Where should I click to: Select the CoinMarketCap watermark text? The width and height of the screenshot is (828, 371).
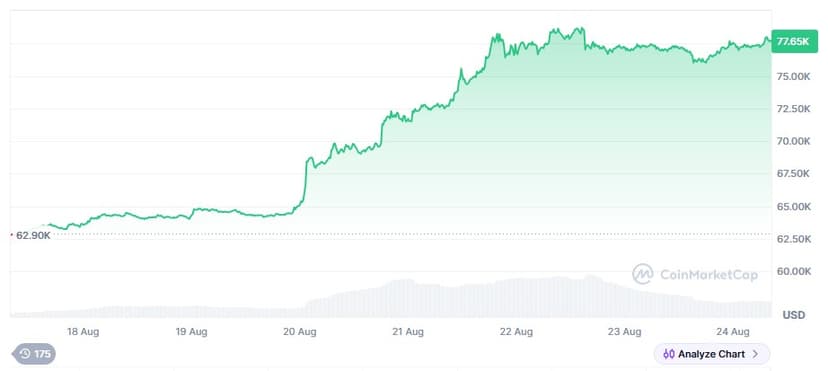point(709,275)
